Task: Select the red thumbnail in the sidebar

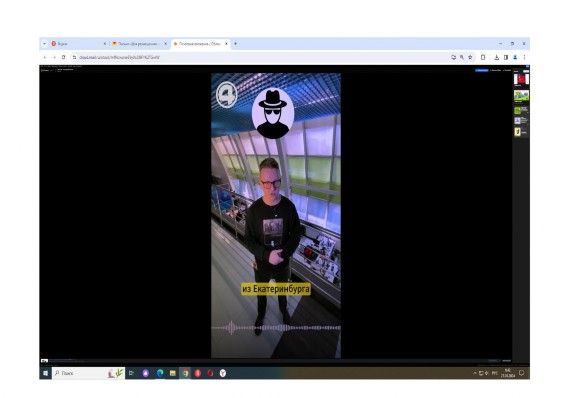Action: 521,79
